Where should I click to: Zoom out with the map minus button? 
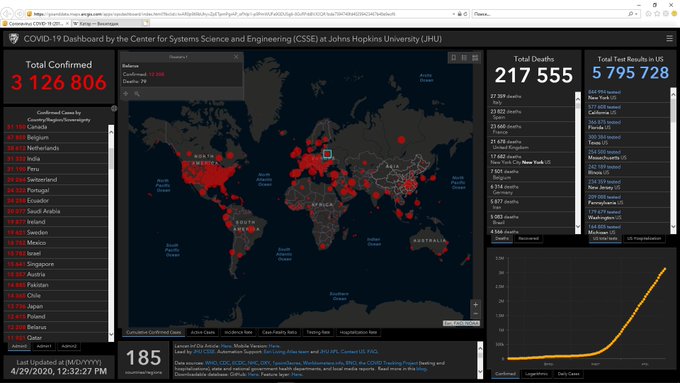click(475, 314)
